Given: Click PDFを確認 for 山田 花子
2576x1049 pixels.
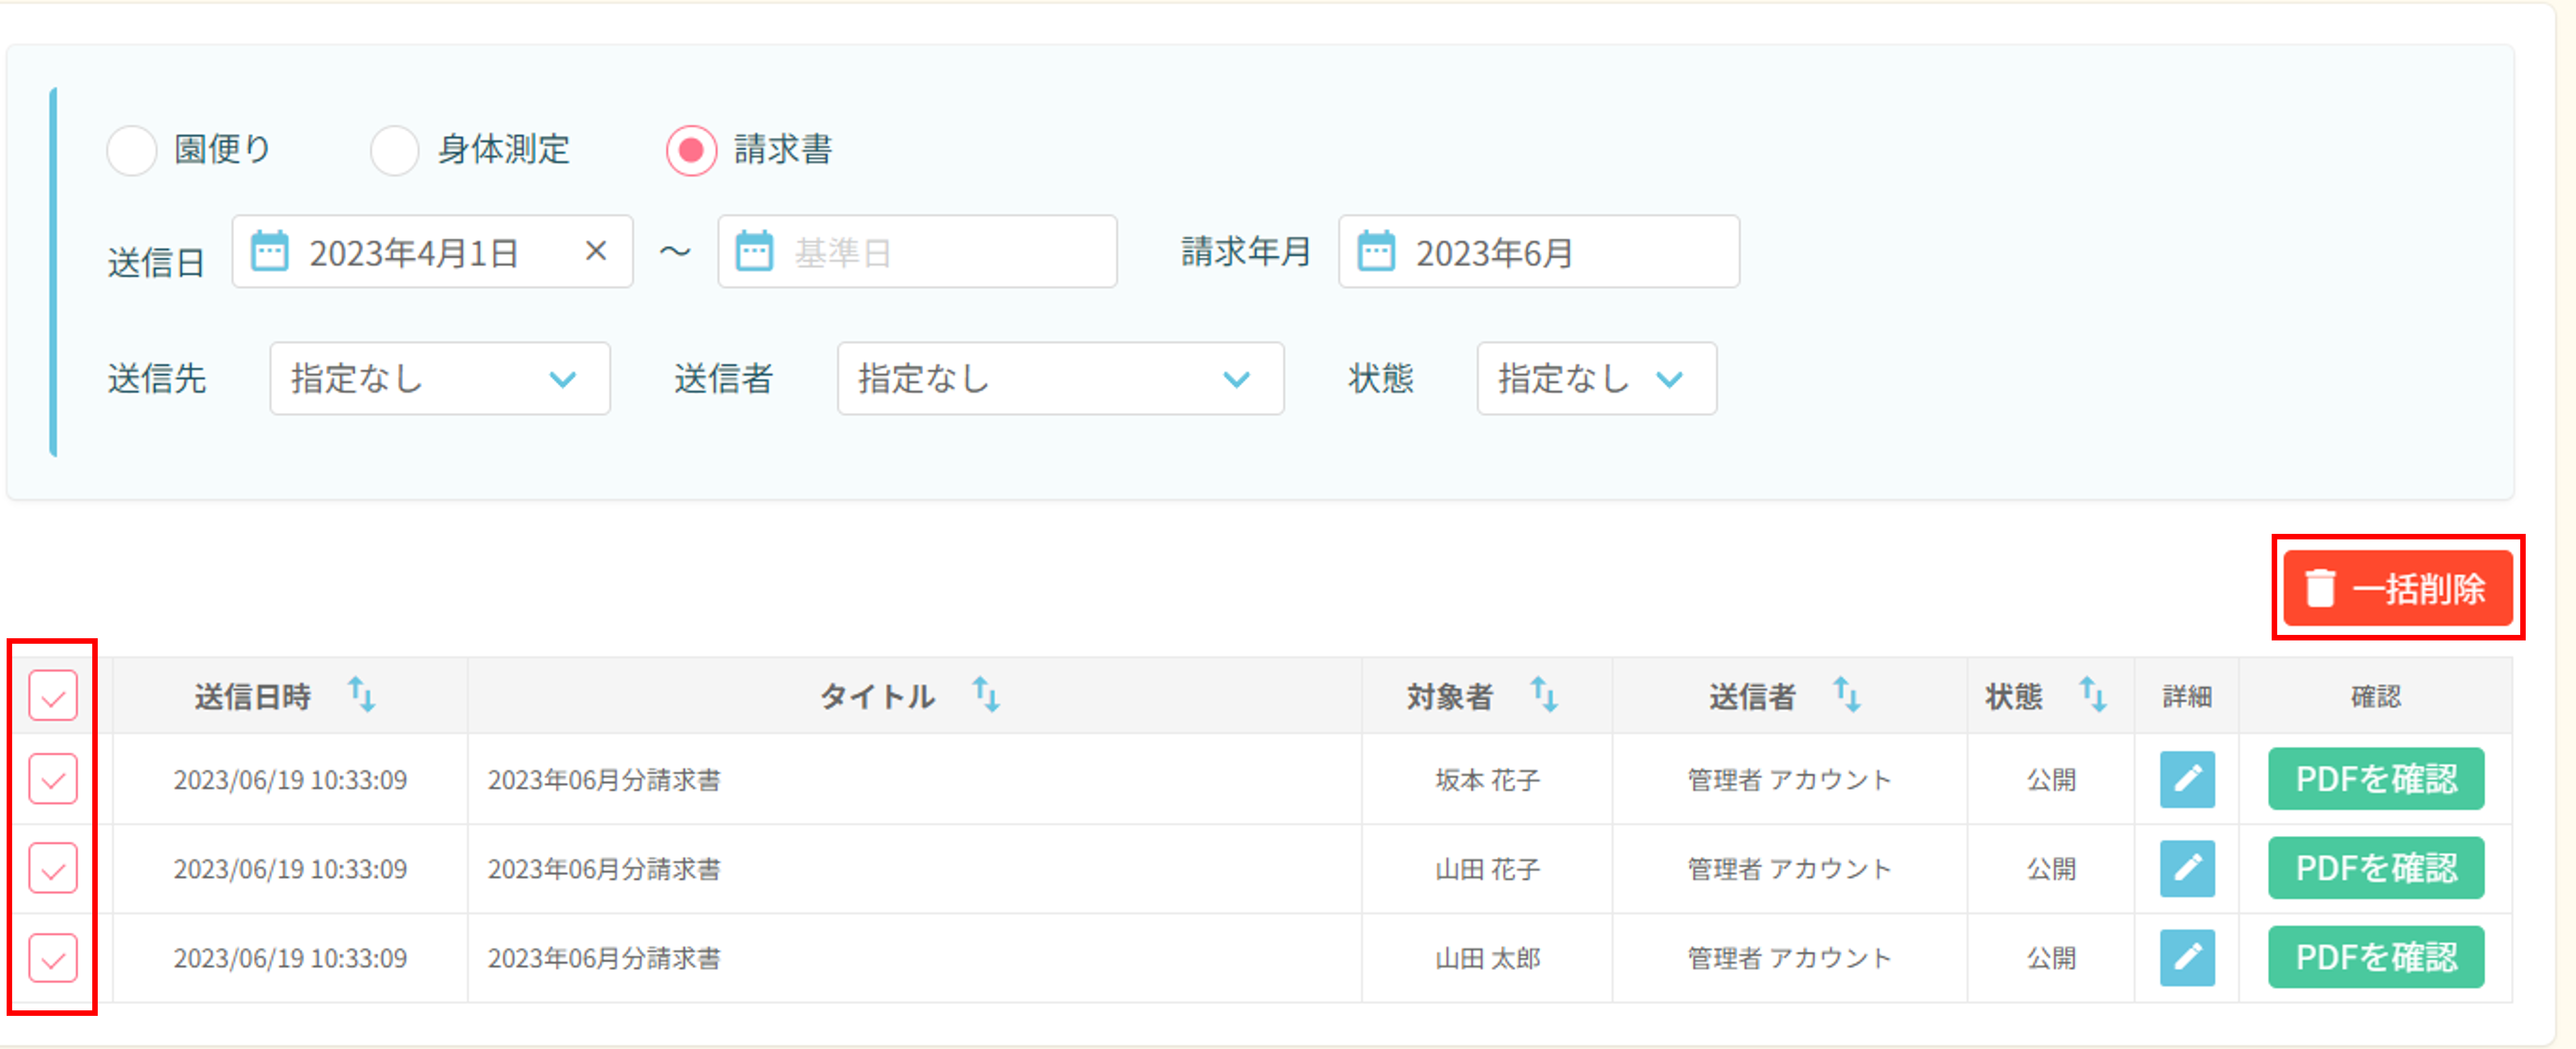Looking at the screenshot, I should (2376, 868).
